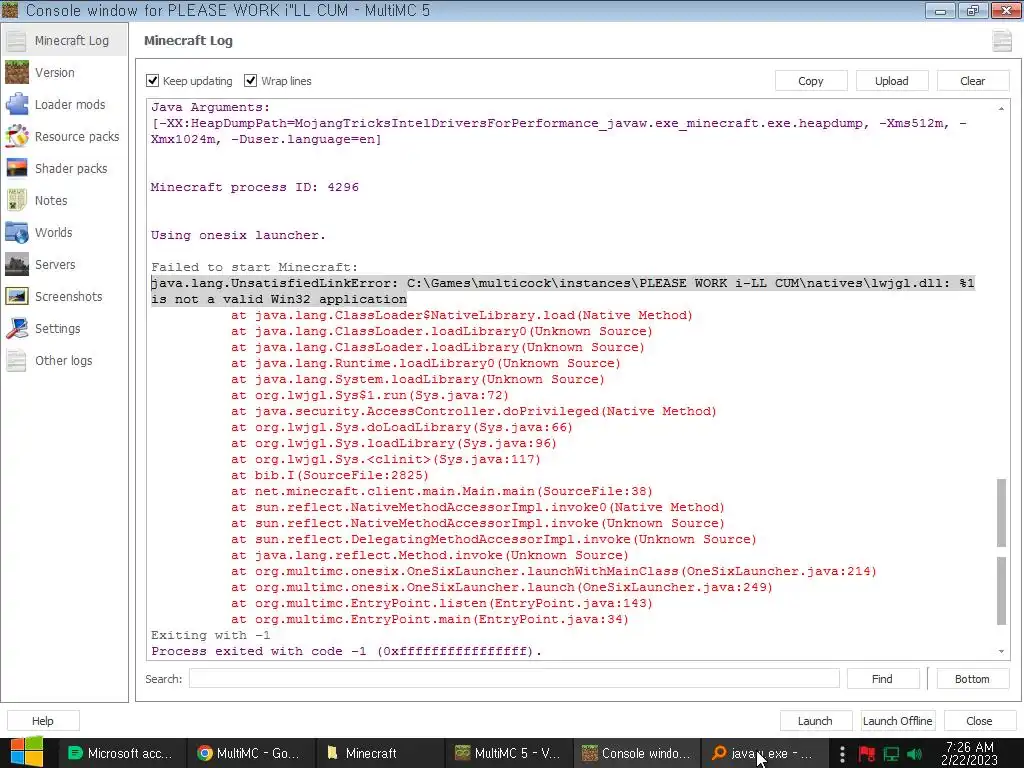Click the Shader packs sunset icon
This screenshot has width=1024, height=768.
tap(16, 168)
